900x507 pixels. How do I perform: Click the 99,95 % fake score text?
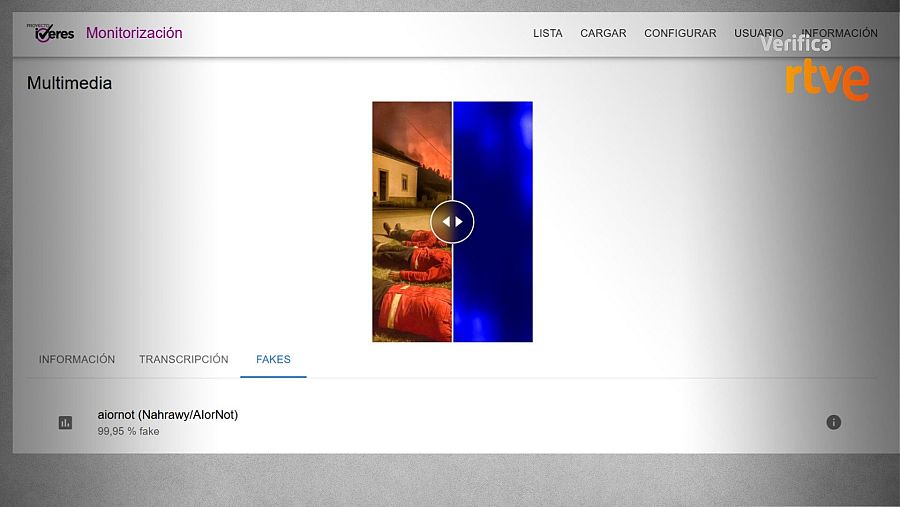coord(128,431)
